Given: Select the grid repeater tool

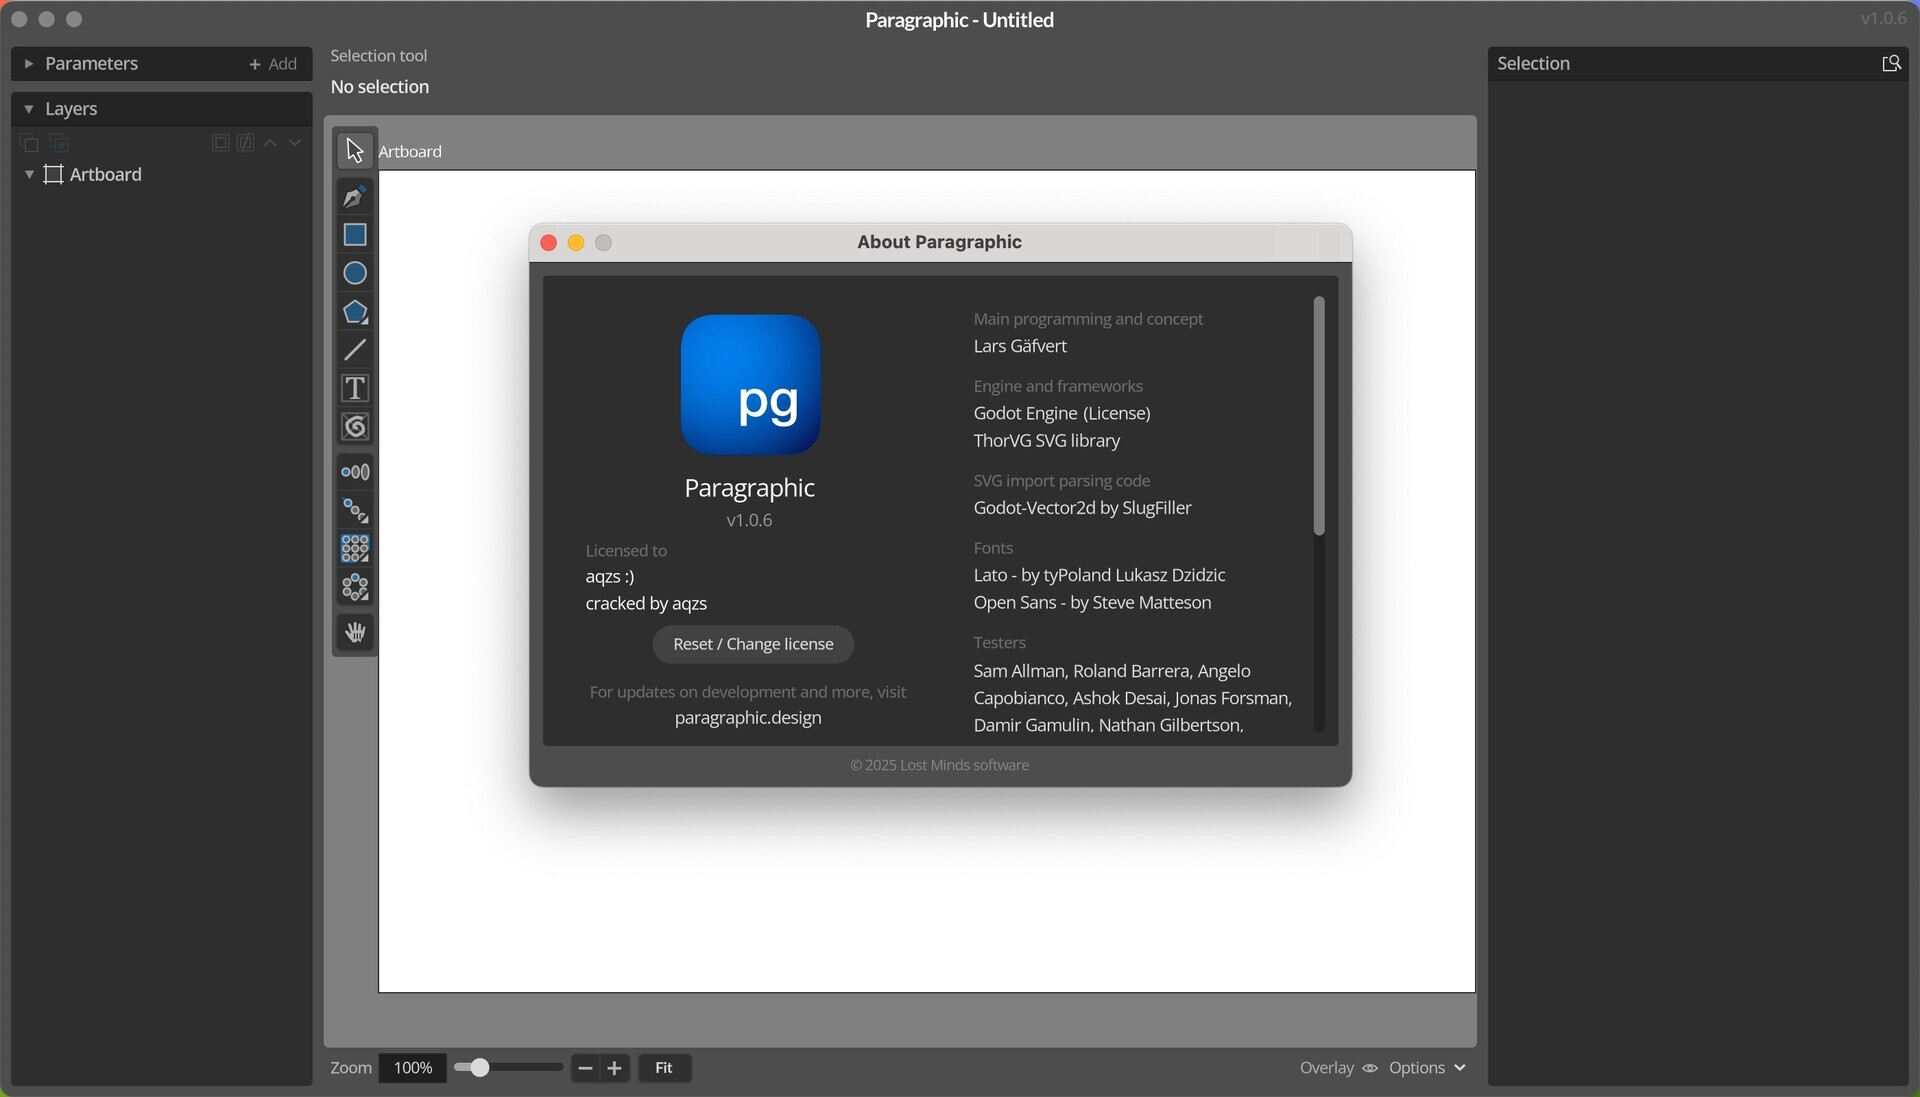Looking at the screenshot, I should 355,549.
